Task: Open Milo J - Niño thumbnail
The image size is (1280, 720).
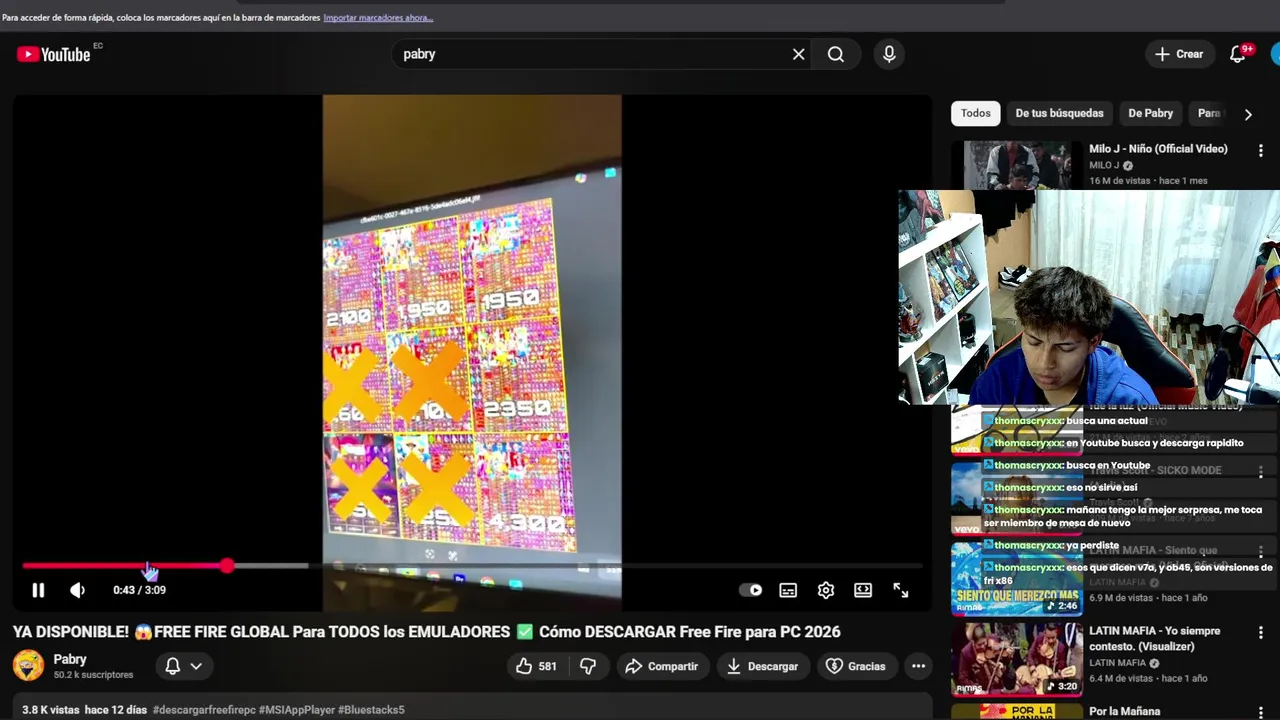Action: pyautogui.click(x=1017, y=165)
